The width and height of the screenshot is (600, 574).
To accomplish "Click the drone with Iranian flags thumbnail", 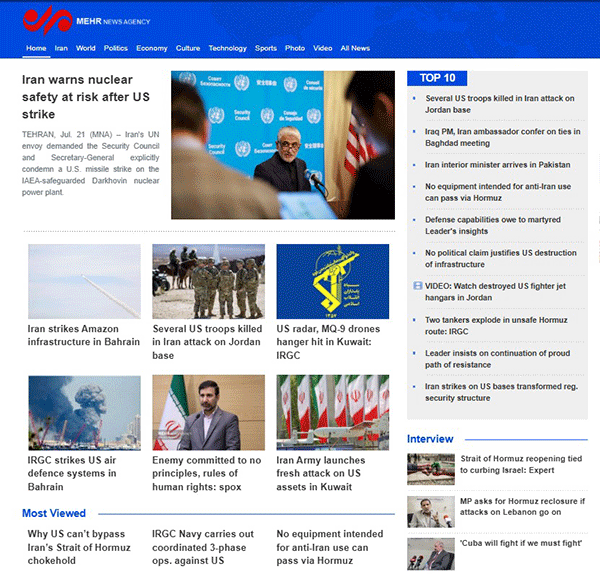I will click(333, 413).
